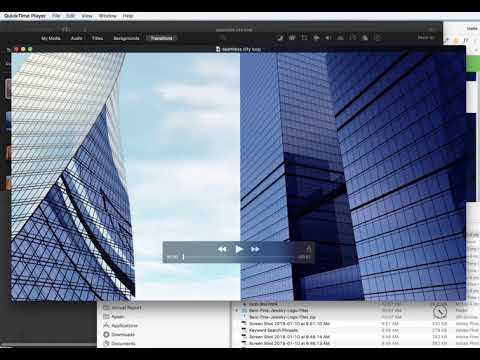Click Reset All button in iMovie

point(426,38)
